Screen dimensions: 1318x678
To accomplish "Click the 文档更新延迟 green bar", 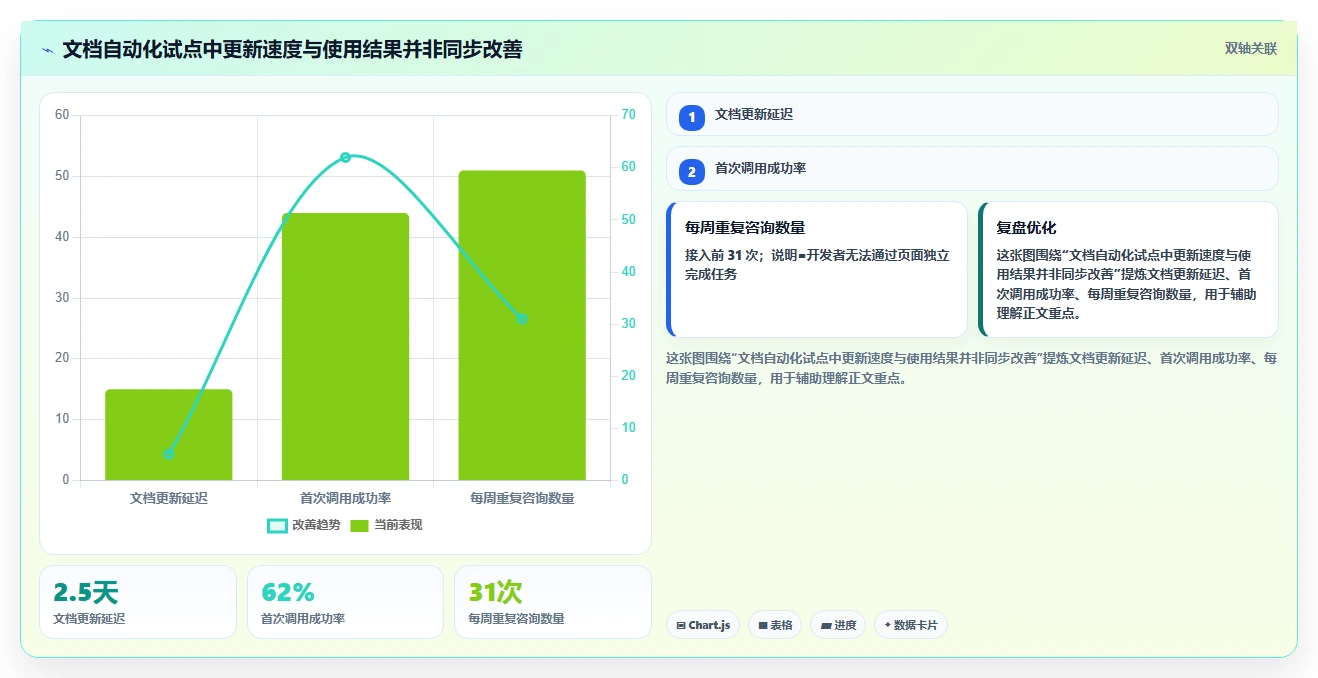I will [x=169, y=435].
